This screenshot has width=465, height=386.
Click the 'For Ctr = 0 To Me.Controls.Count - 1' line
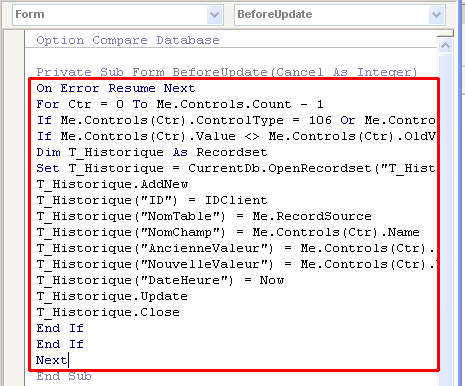point(180,104)
